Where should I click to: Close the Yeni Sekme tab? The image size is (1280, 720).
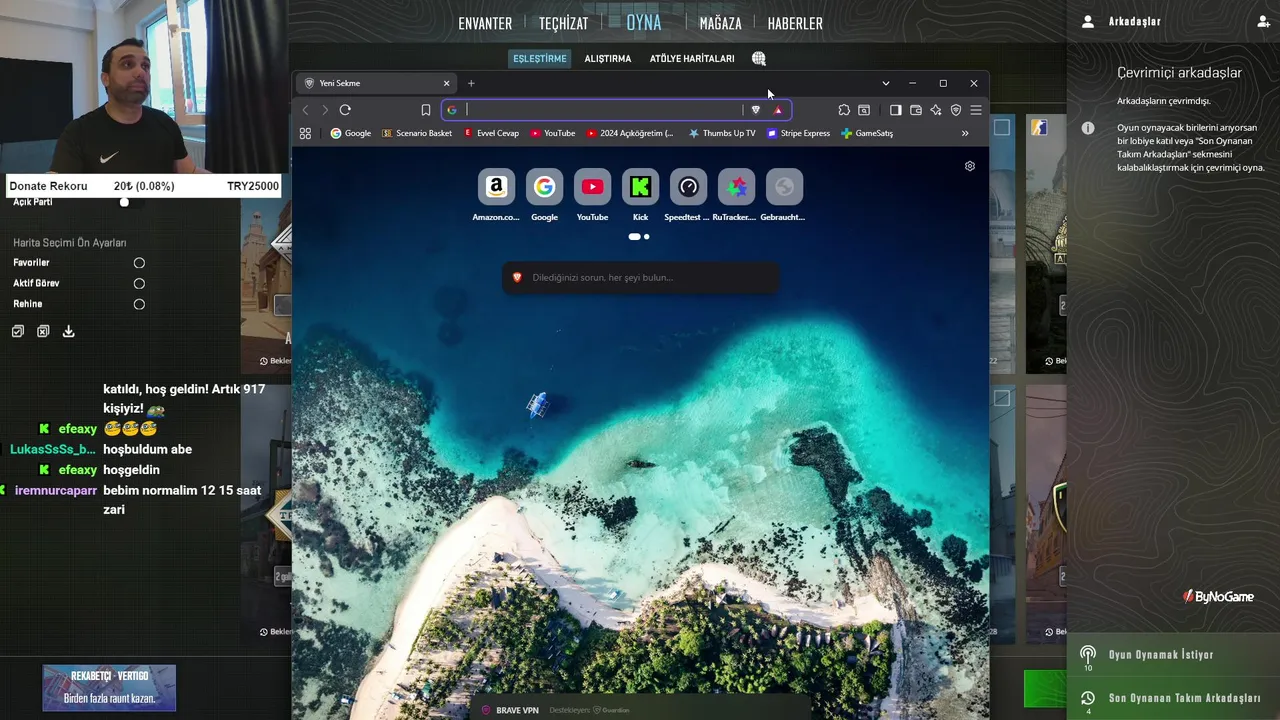(x=446, y=83)
